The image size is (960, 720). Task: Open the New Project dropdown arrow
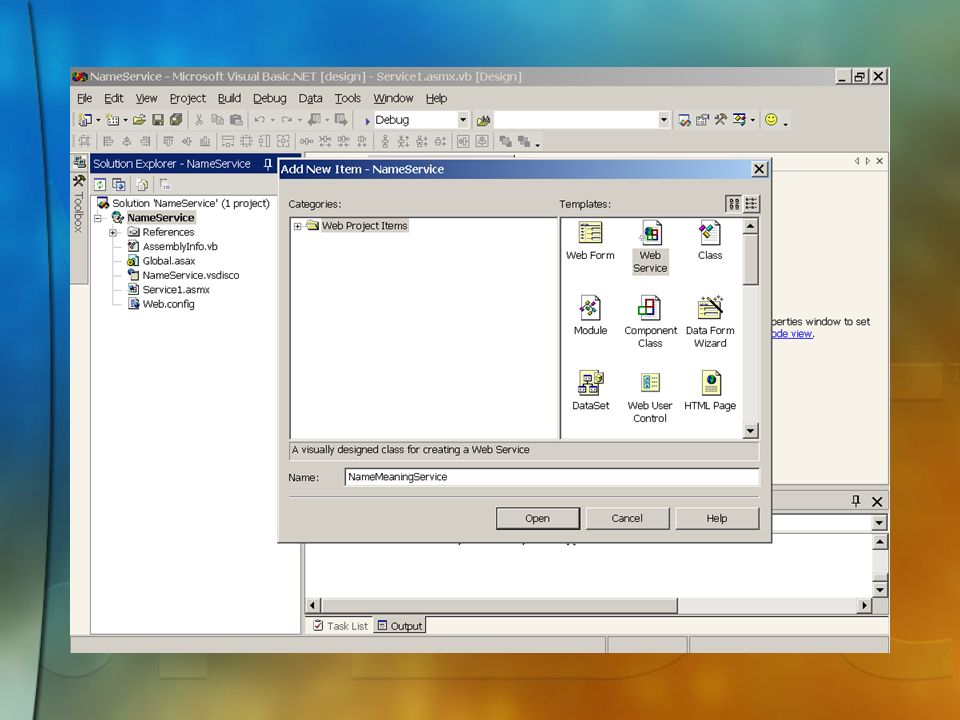pyautogui.click(x=98, y=120)
